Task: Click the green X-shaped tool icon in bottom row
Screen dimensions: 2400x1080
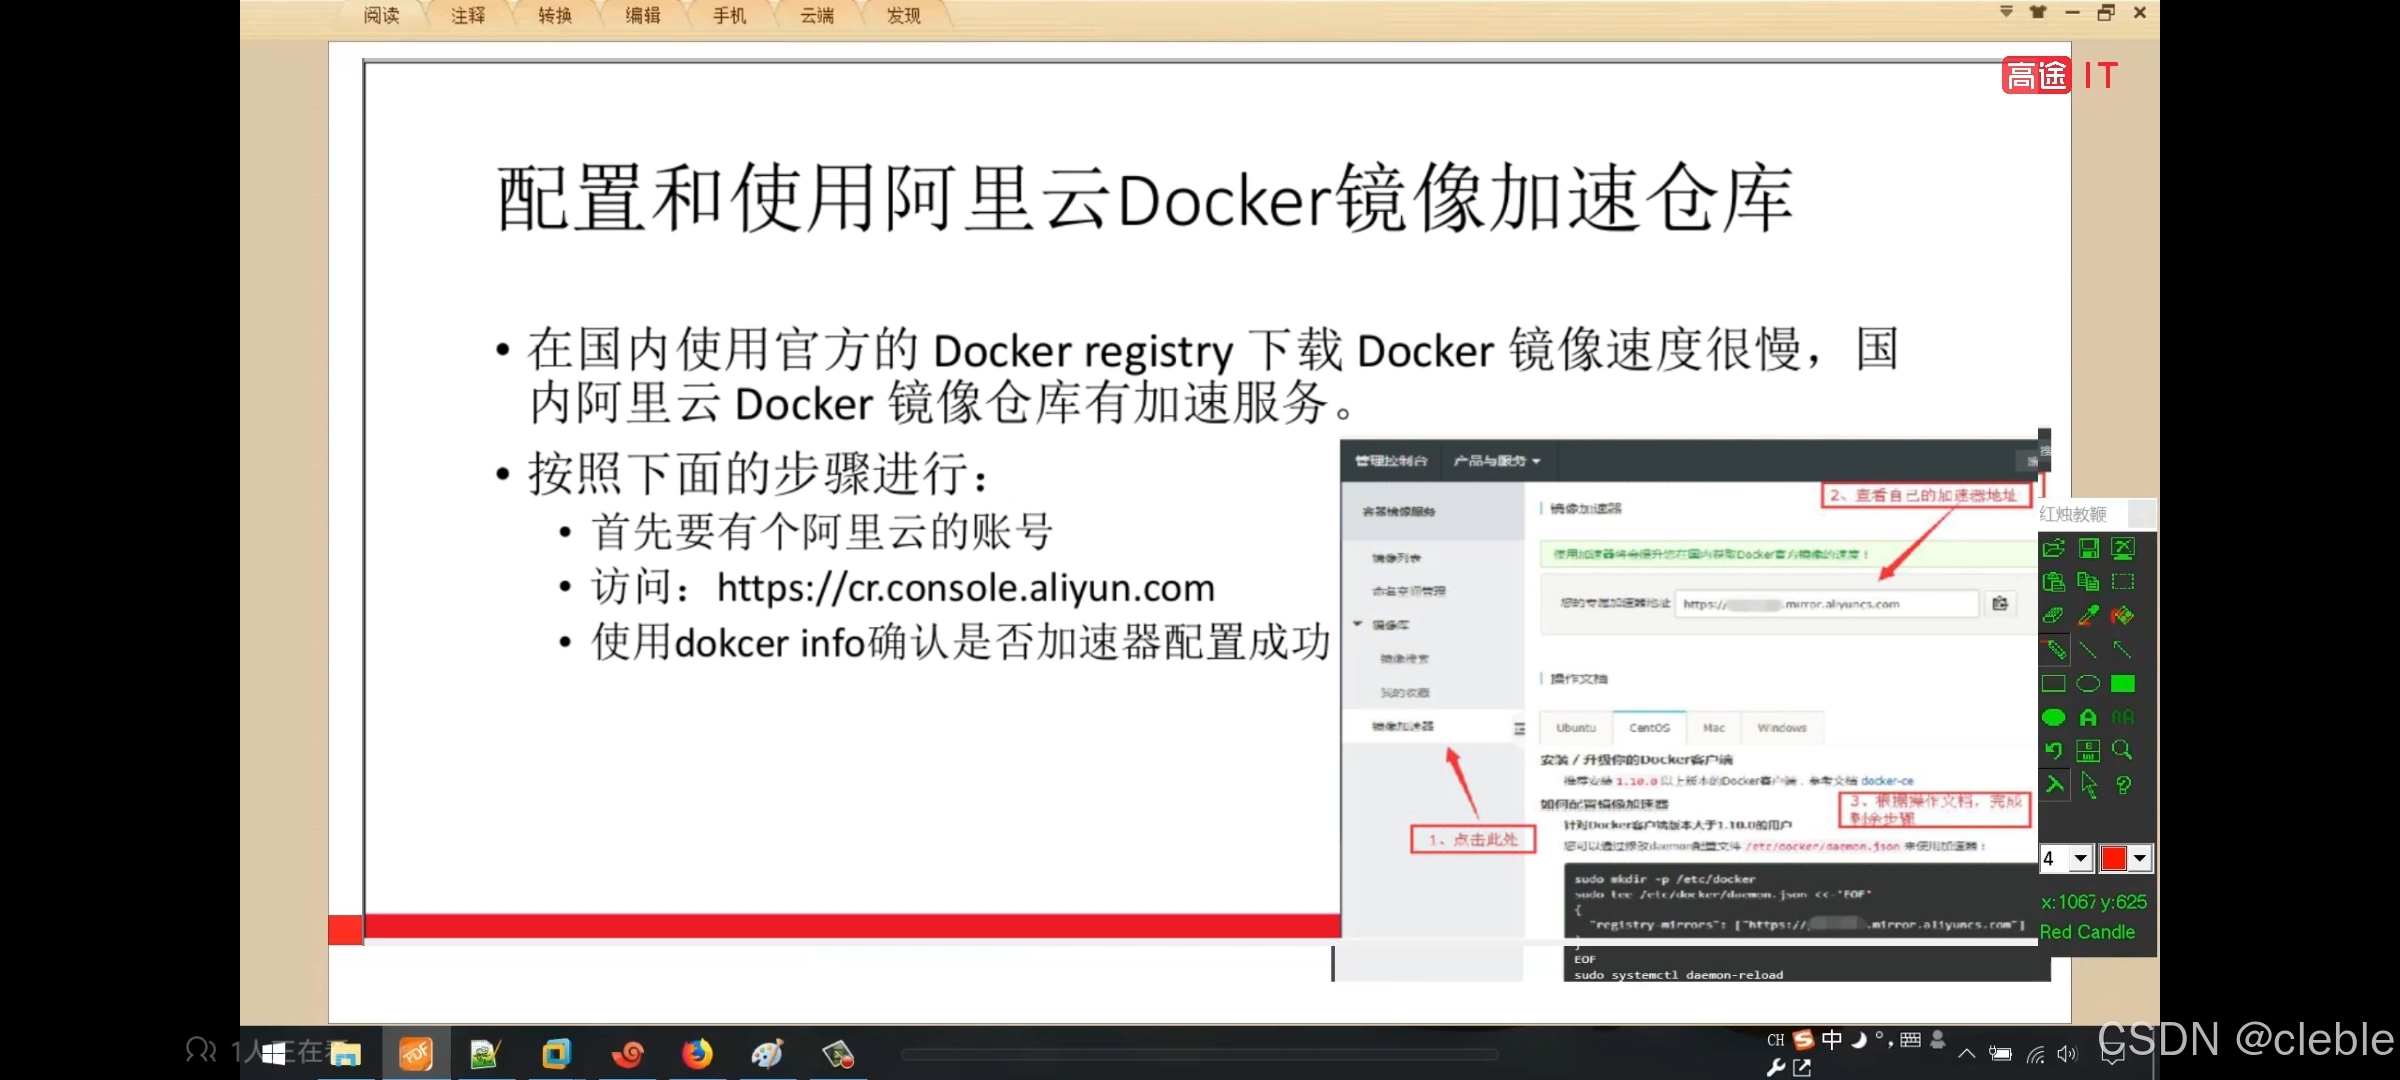Action: (2054, 785)
